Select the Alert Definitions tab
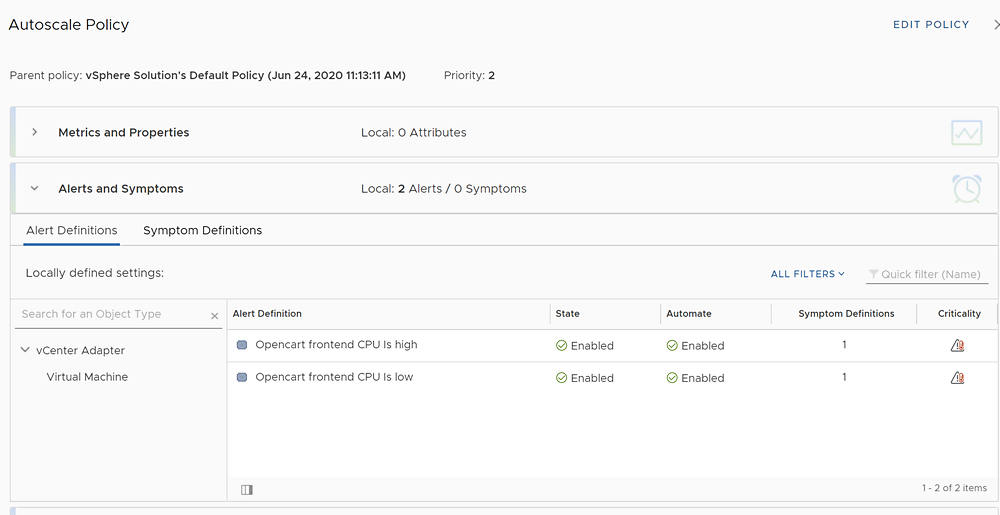The width and height of the screenshot is (1000, 515). point(71,230)
